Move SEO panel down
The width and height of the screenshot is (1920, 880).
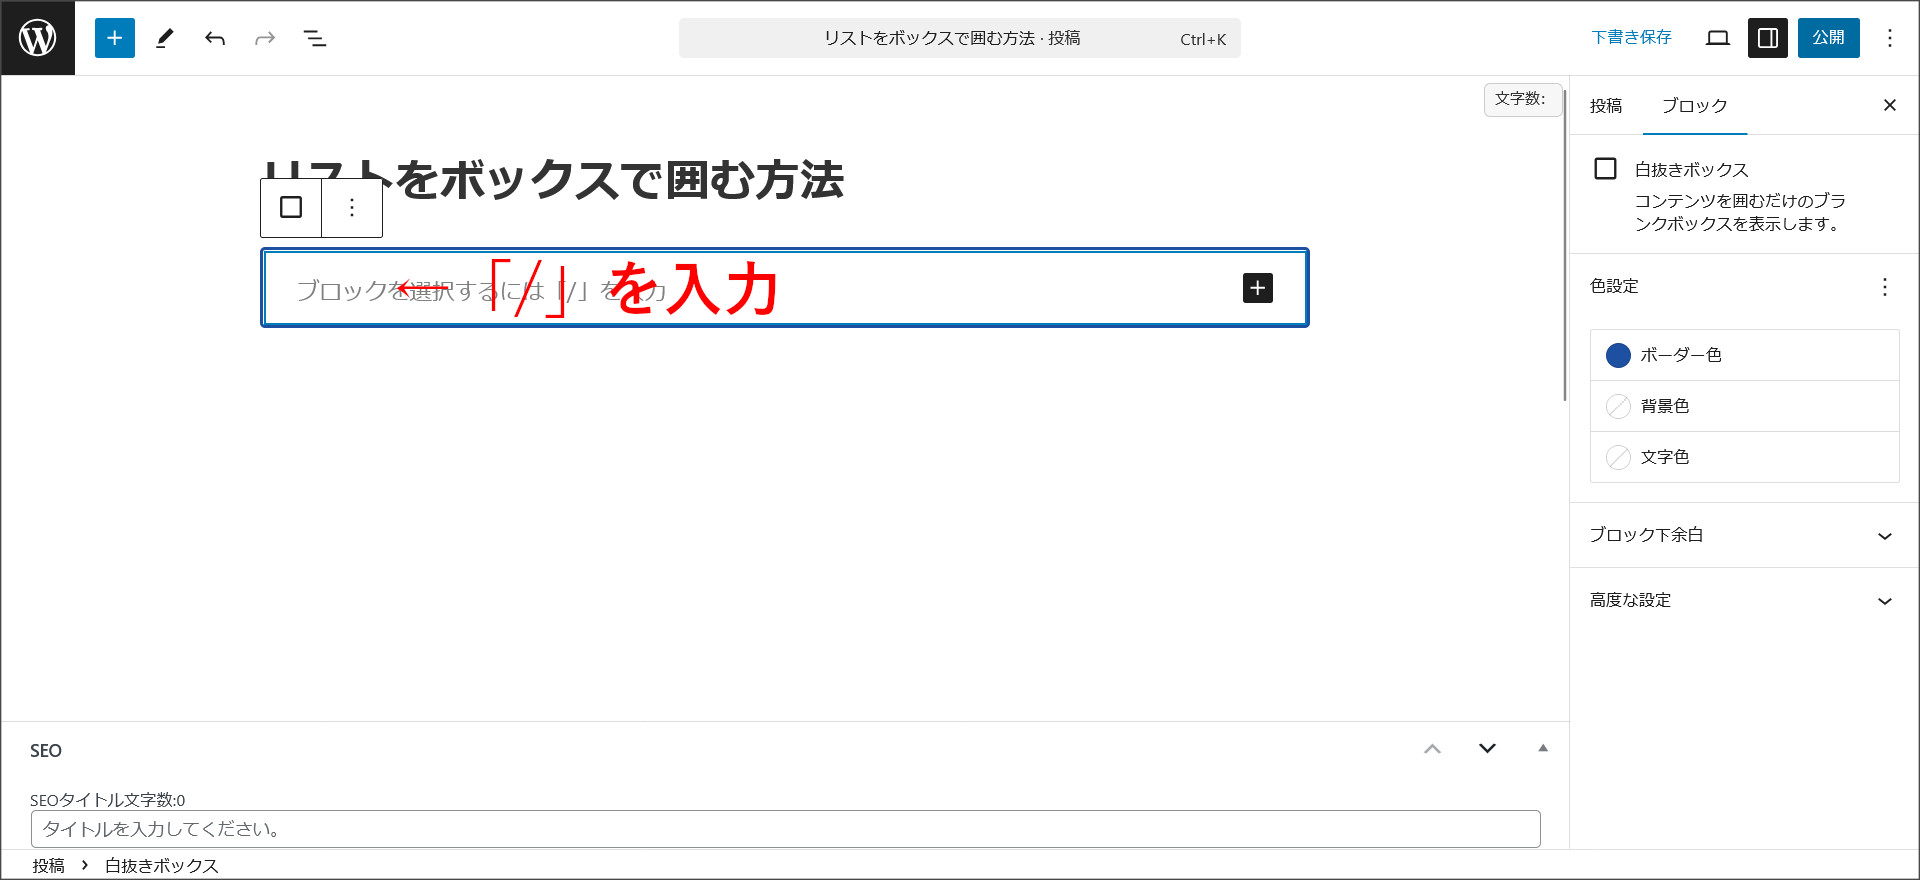(1488, 749)
